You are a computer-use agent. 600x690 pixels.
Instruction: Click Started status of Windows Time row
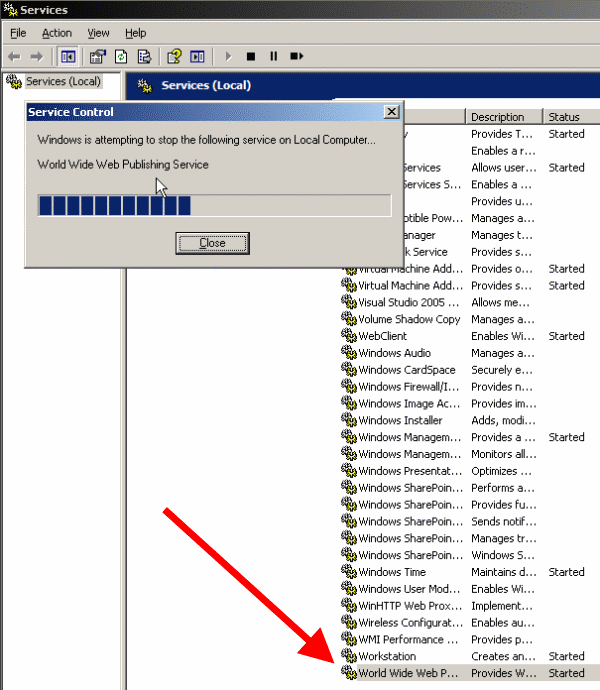click(567, 572)
